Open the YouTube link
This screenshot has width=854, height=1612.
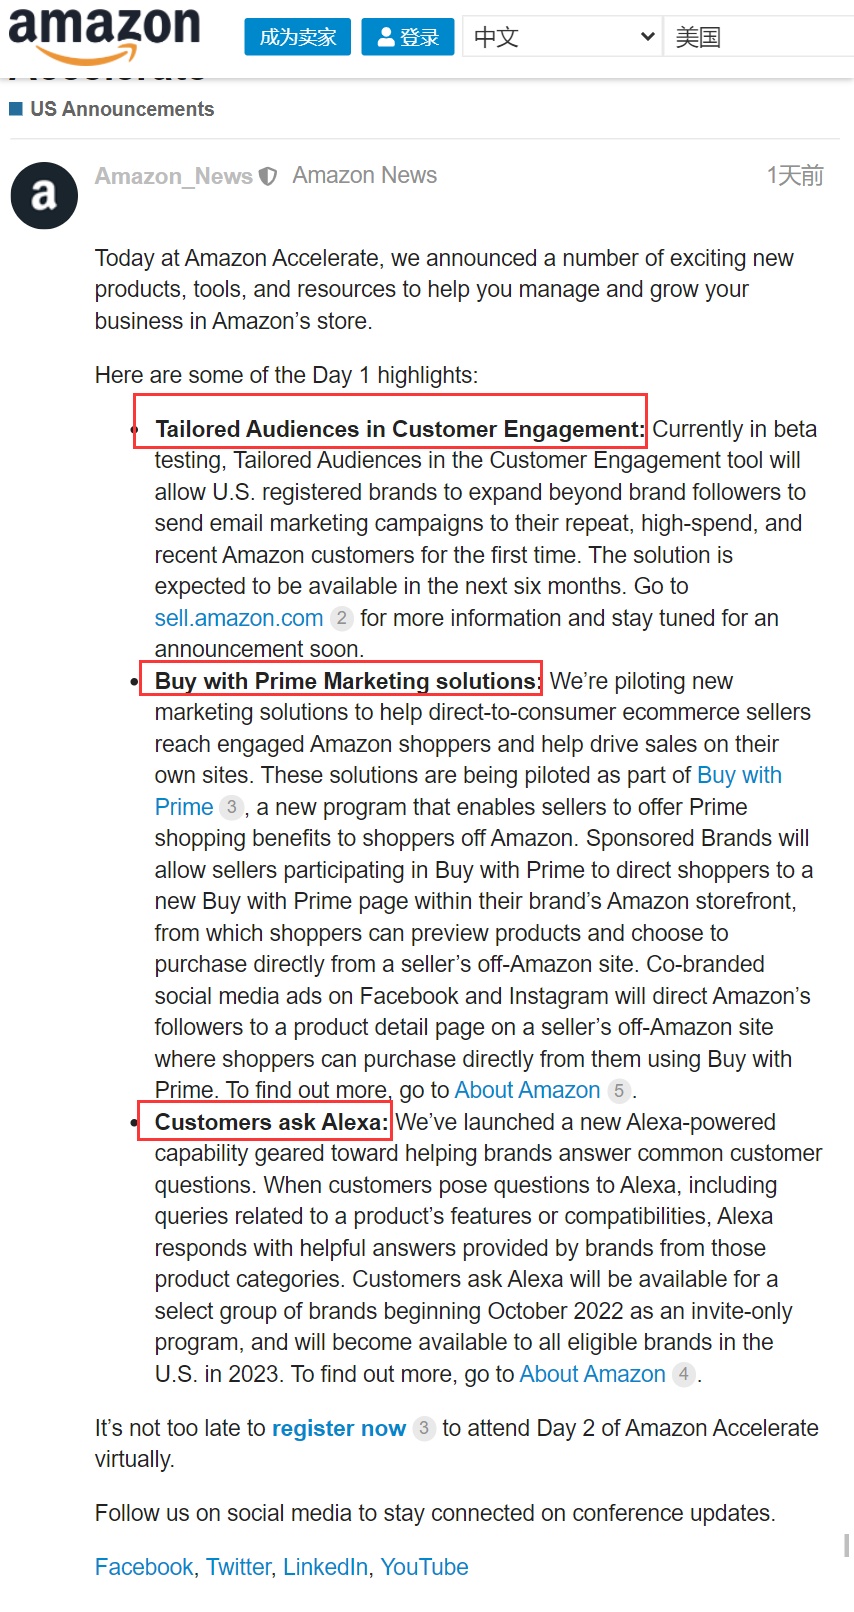(x=424, y=1567)
